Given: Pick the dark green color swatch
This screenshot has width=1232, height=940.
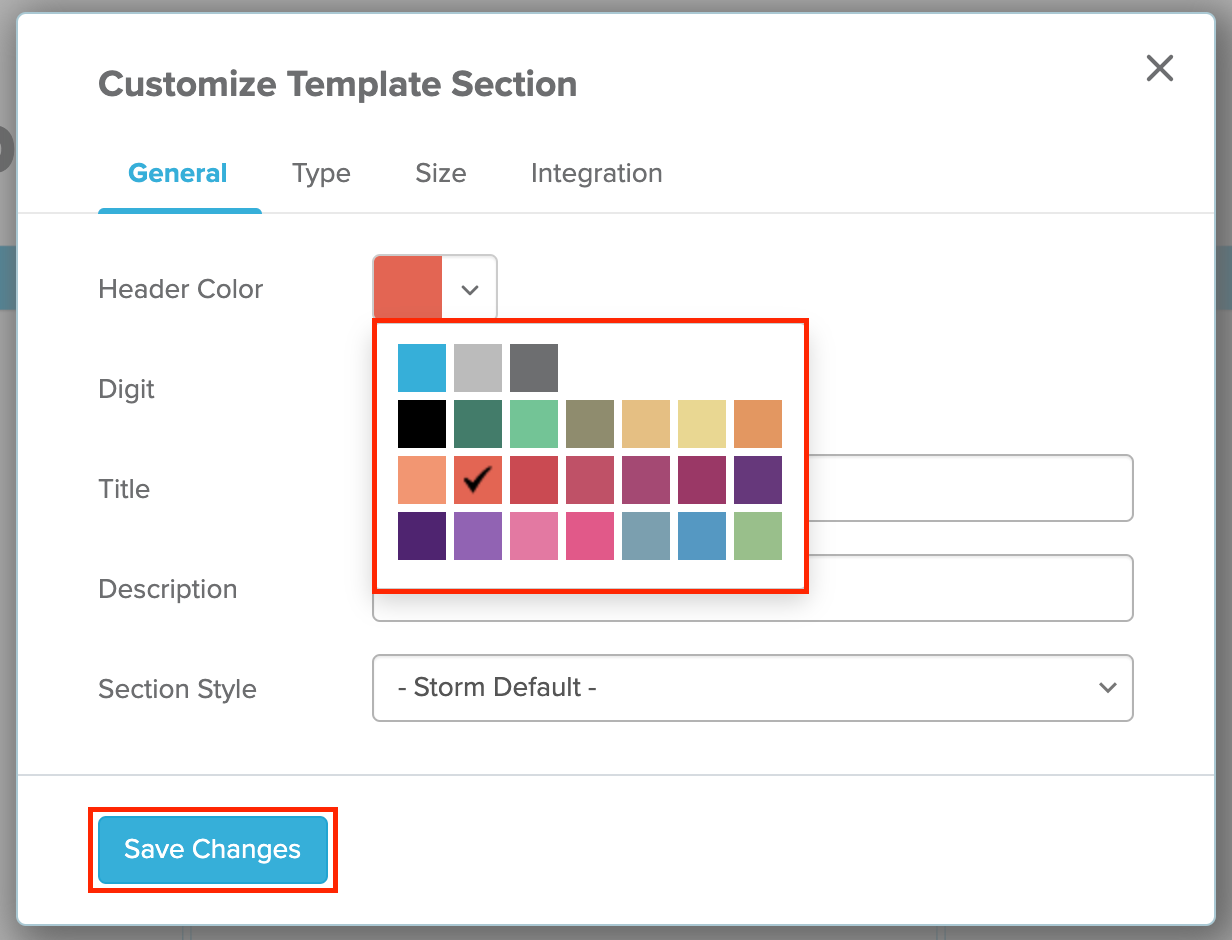Looking at the screenshot, I should [x=478, y=424].
